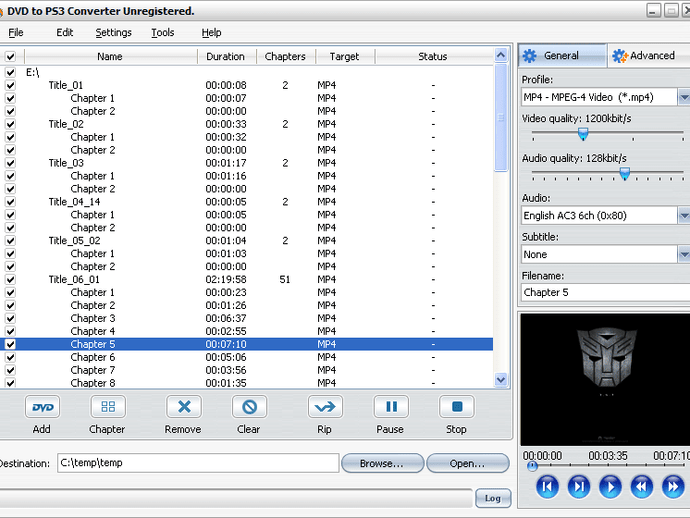The image size is (690, 518).
Task: Uncheck Title_01 checkbox
Action: [10, 85]
